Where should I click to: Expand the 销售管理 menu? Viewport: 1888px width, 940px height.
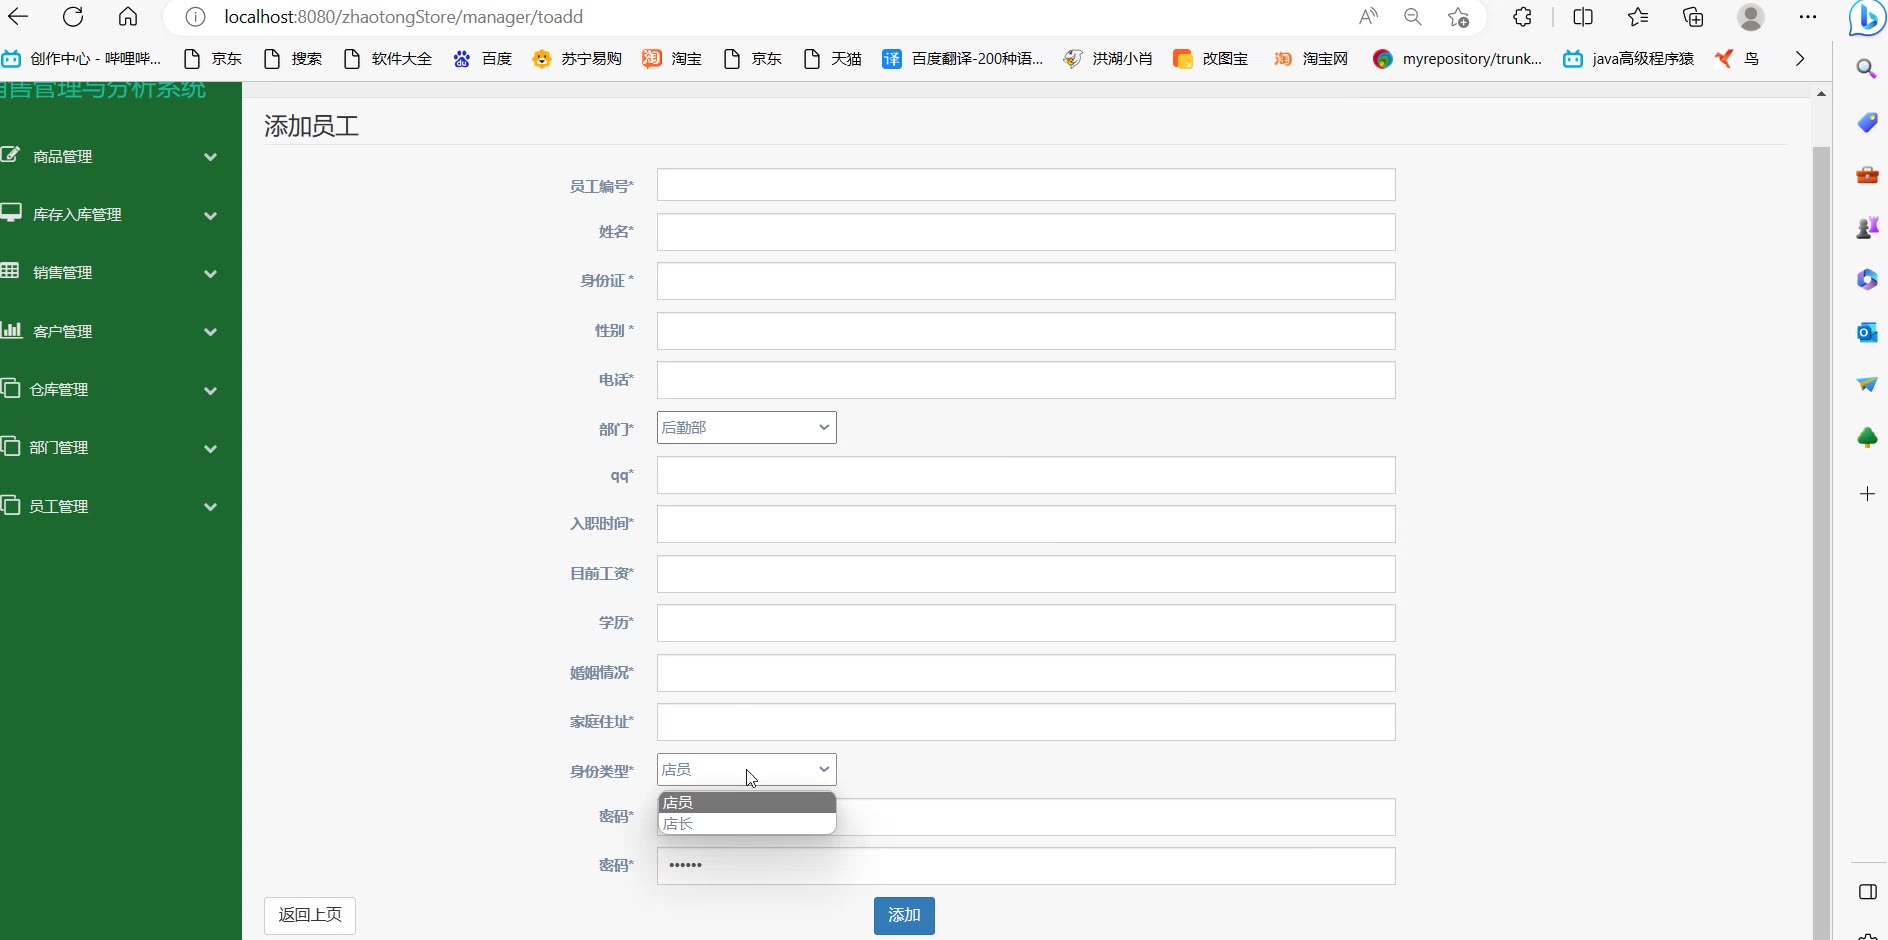pyautogui.click(x=110, y=273)
